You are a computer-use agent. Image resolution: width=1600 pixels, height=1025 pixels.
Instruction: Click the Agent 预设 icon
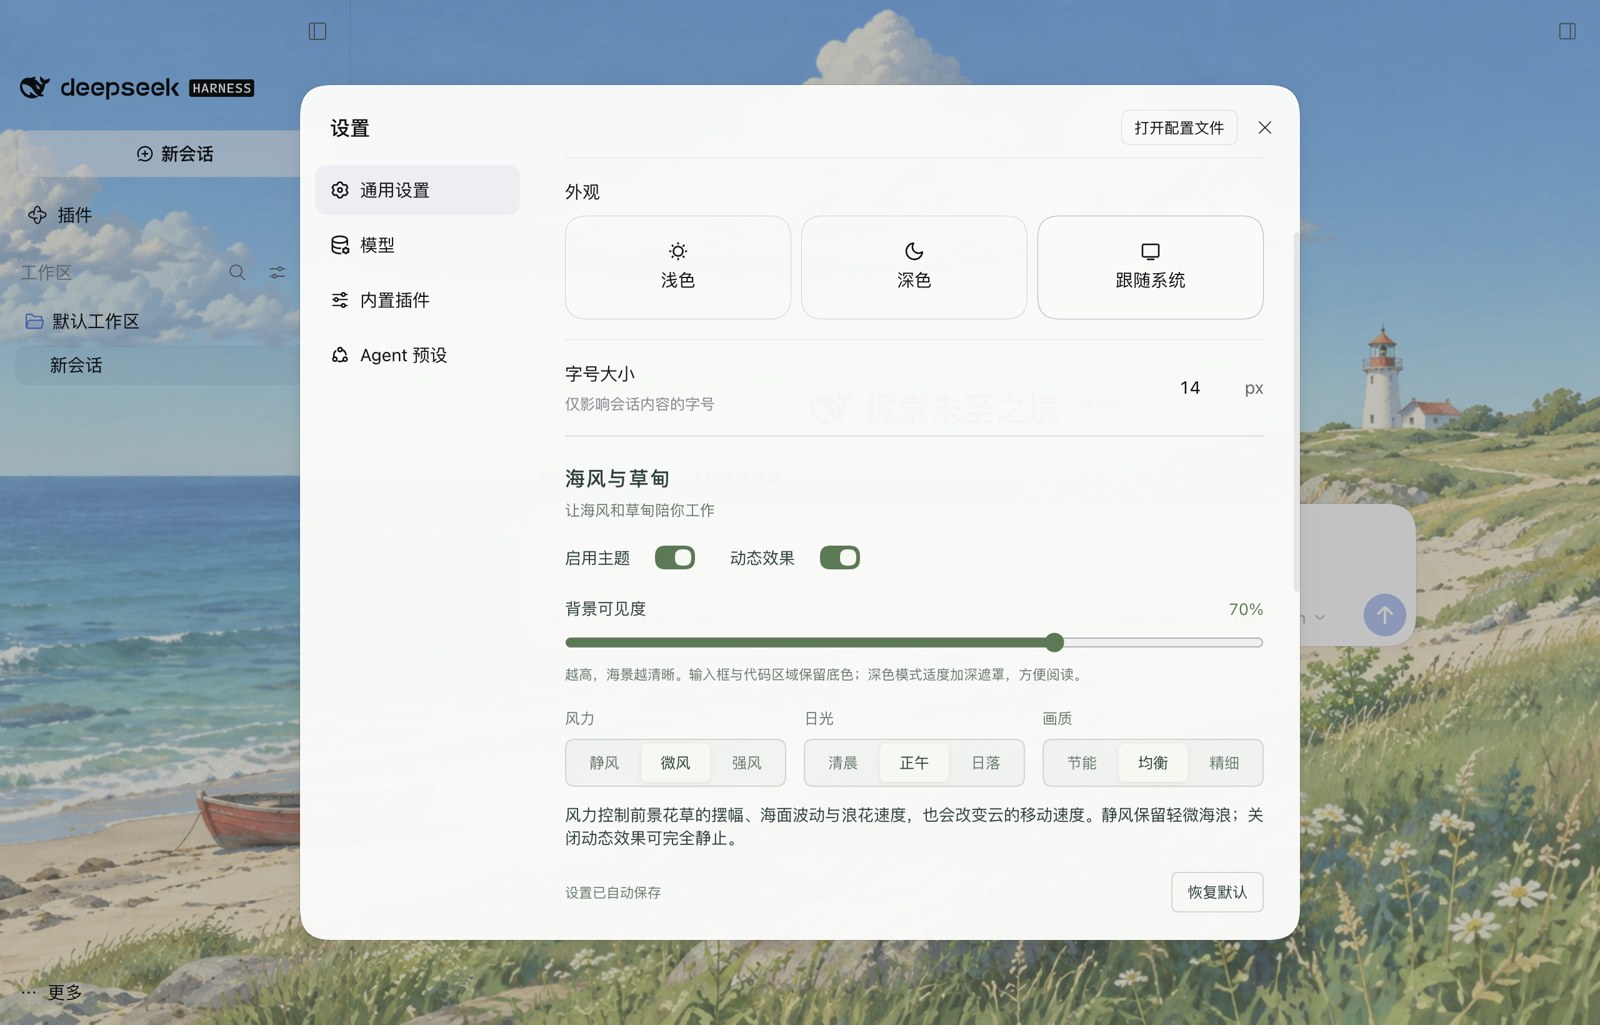(x=340, y=355)
